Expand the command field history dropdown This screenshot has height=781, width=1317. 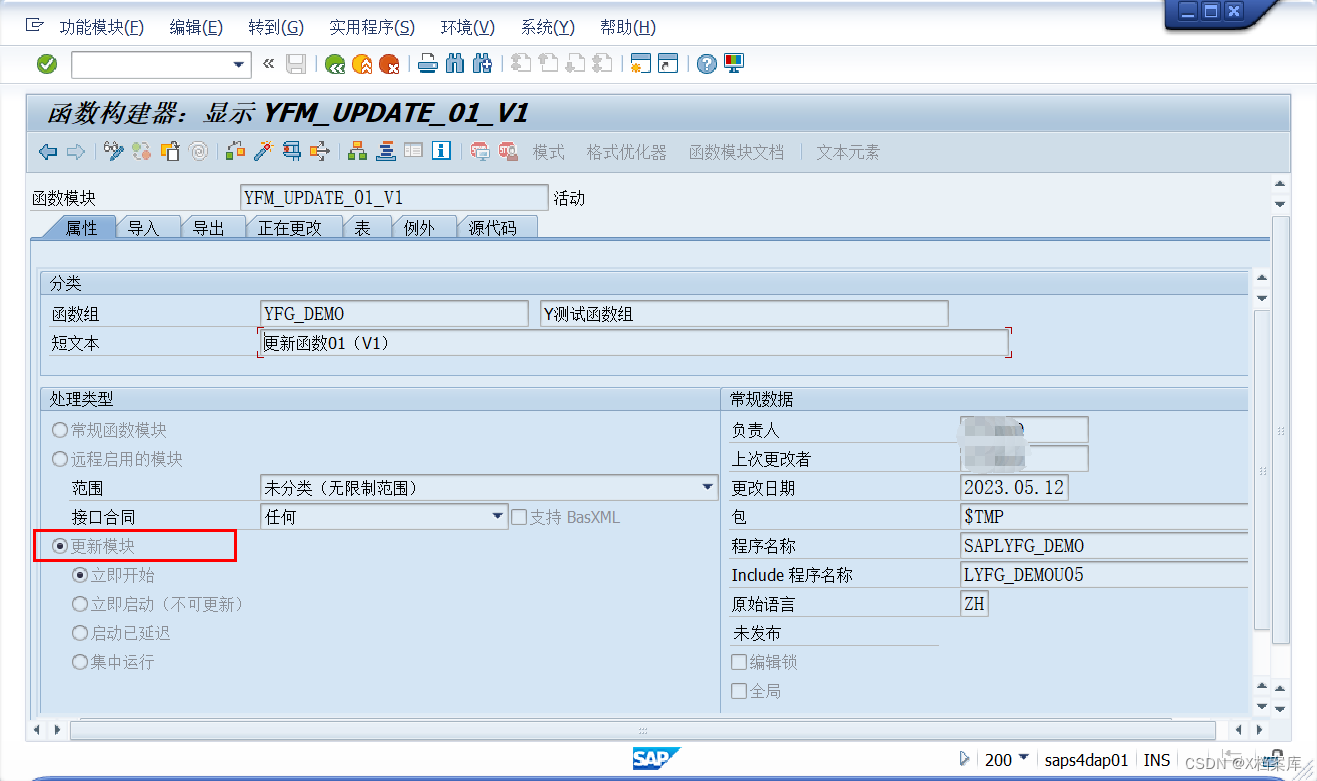click(238, 65)
